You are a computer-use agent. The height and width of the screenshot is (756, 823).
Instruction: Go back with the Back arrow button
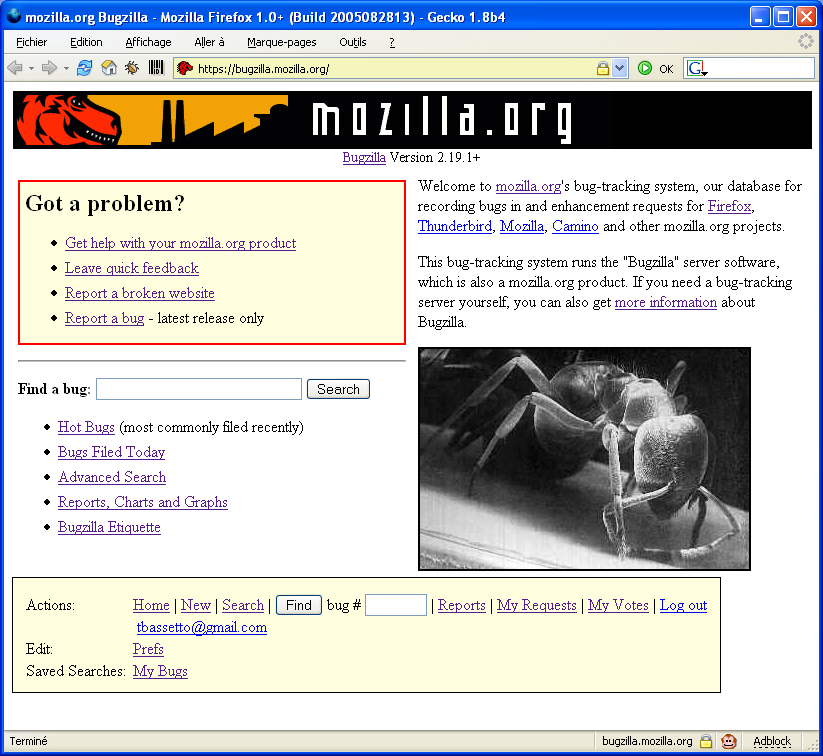[15, 68]
